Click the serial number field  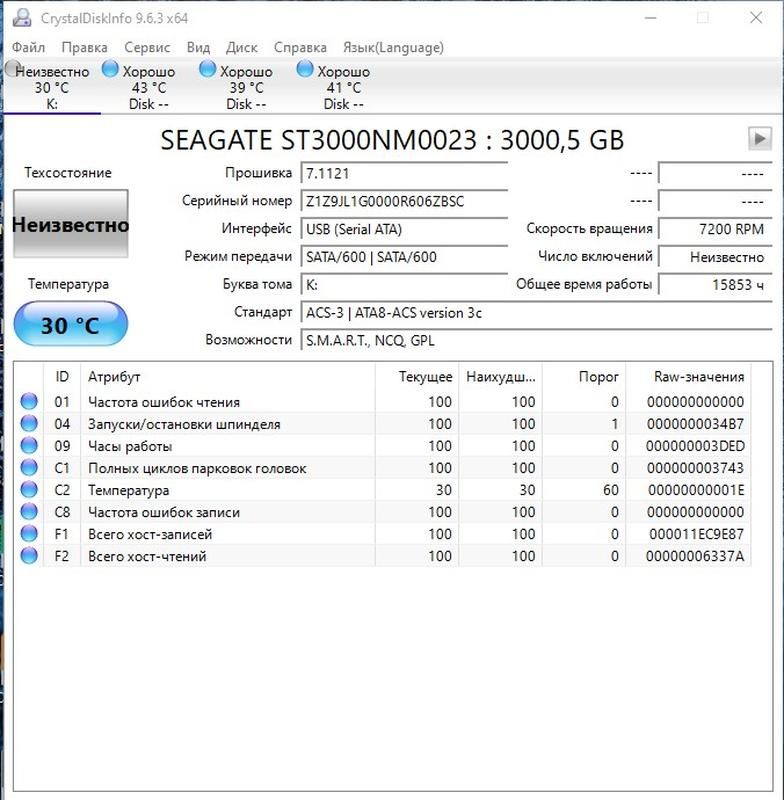[404, 201]
